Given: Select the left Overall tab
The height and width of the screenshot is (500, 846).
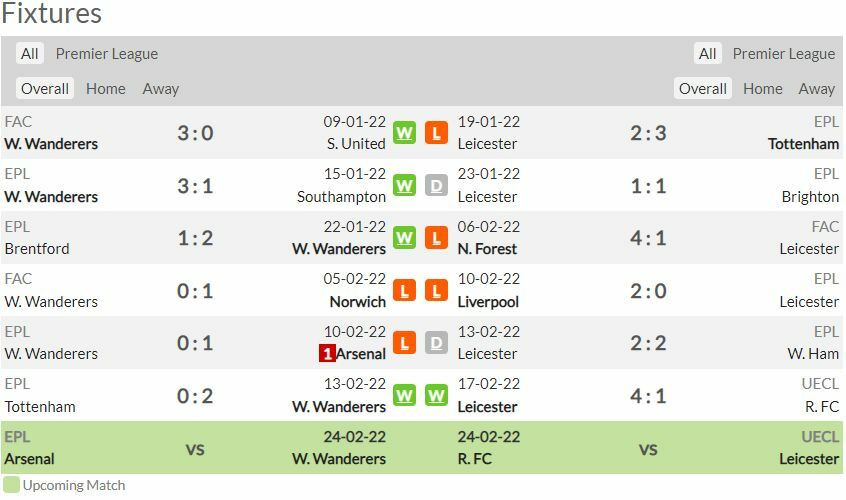Looking at the screenshot, I should tap(45, 89).
